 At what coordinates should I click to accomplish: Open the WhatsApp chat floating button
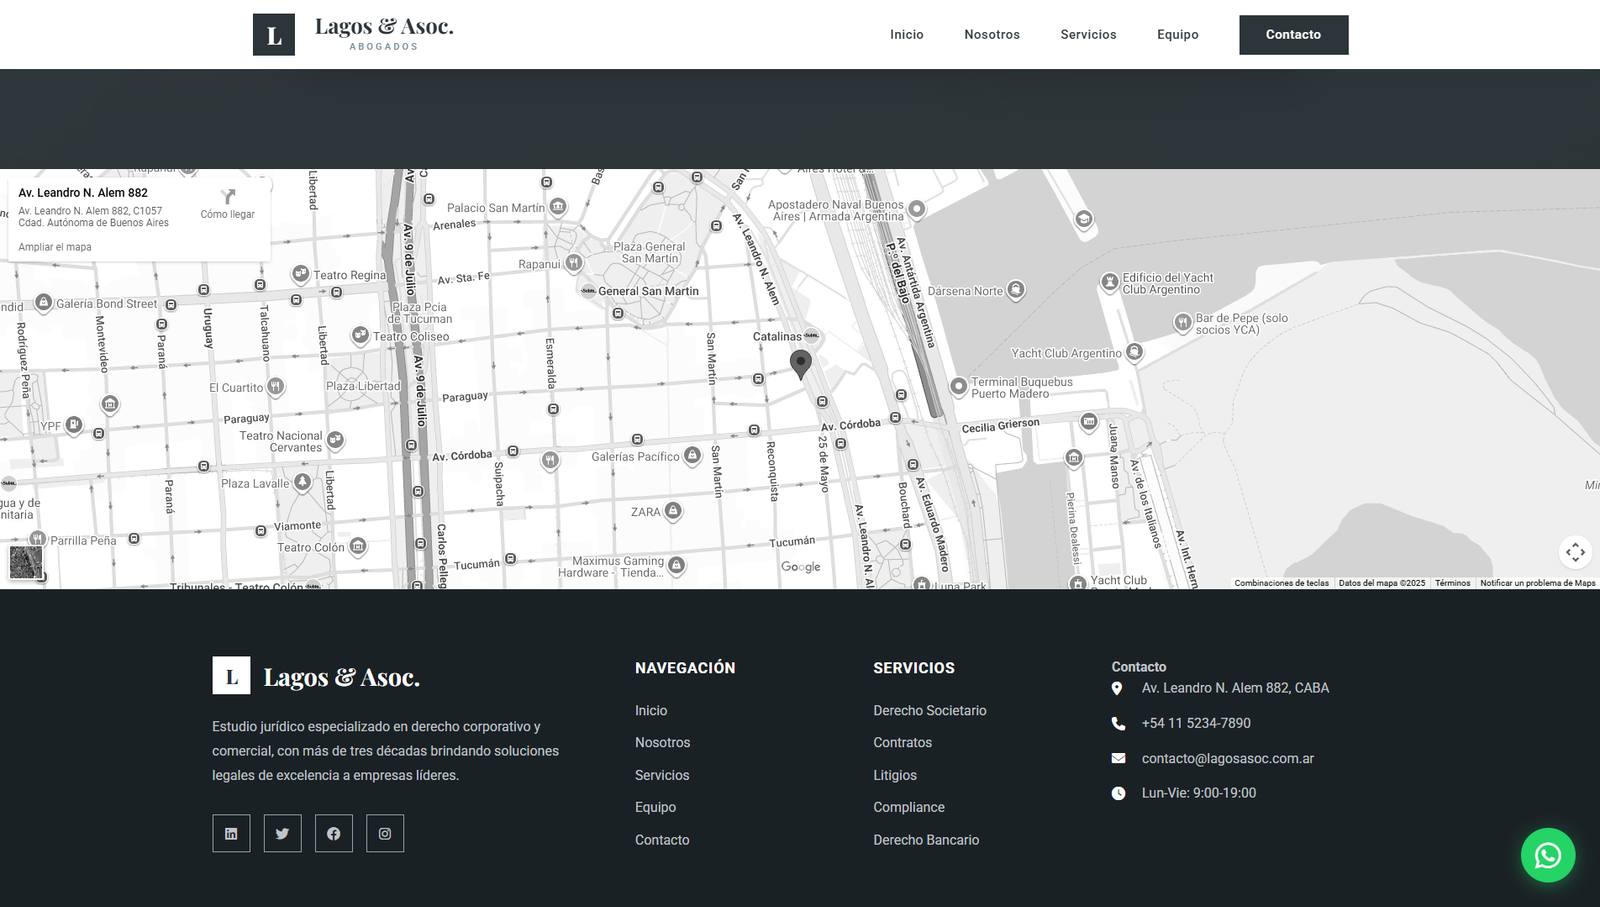coord(1547,855)
